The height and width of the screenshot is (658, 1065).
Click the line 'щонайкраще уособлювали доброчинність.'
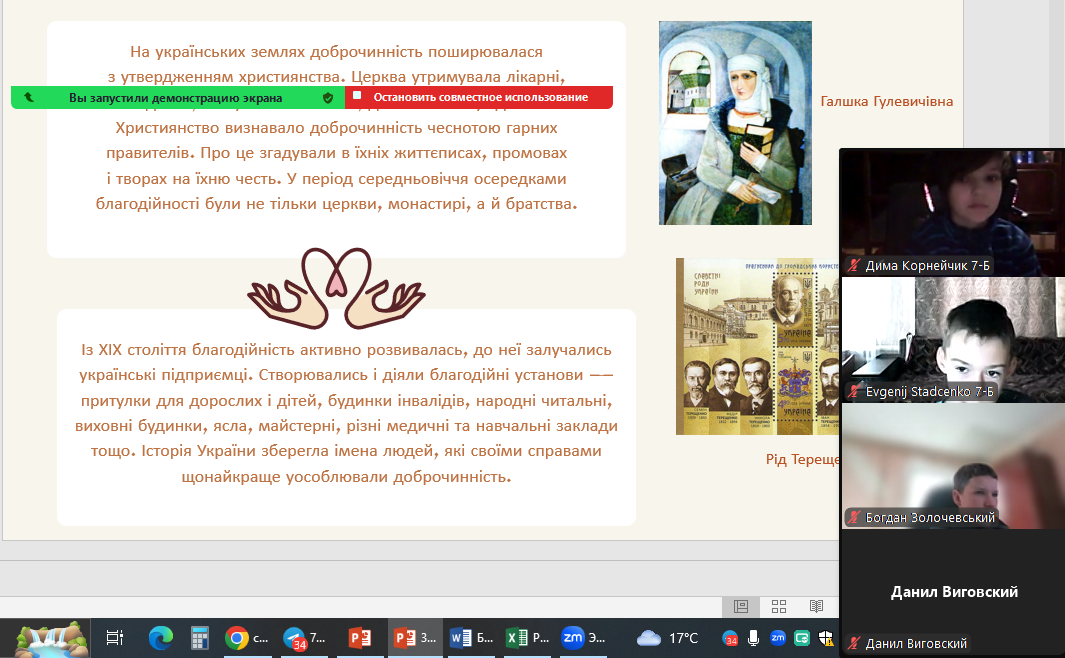tap(346, 477)
